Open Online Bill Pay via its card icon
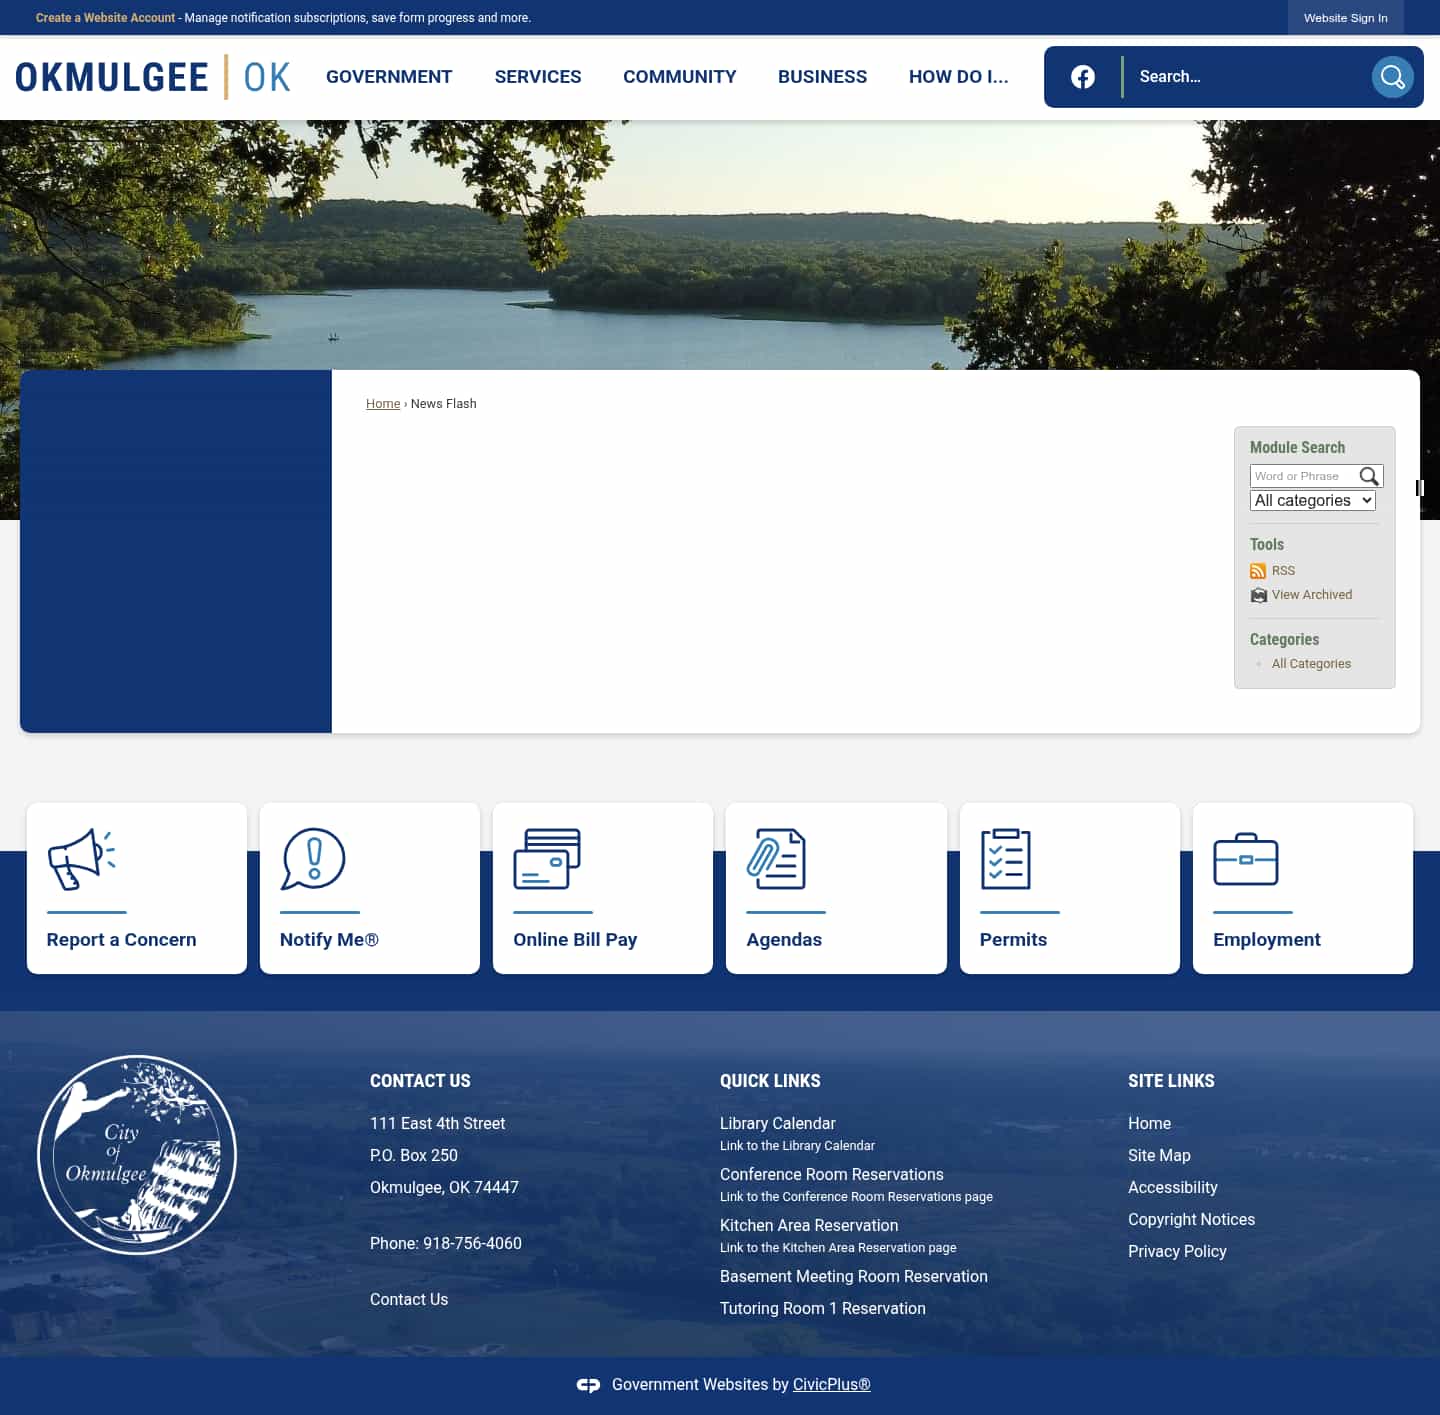 547,858
